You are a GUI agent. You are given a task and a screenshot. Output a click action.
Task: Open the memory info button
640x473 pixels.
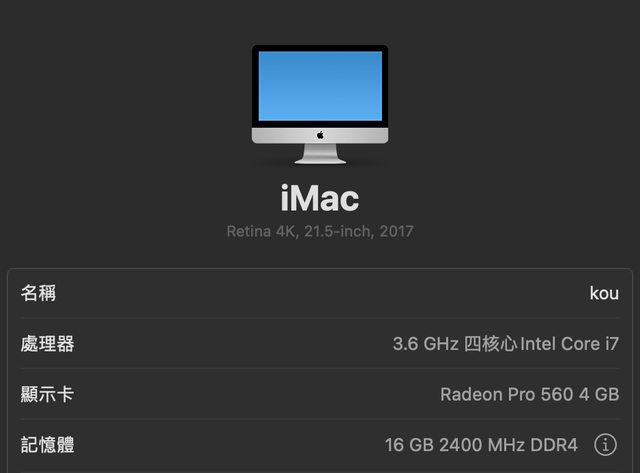605,445
